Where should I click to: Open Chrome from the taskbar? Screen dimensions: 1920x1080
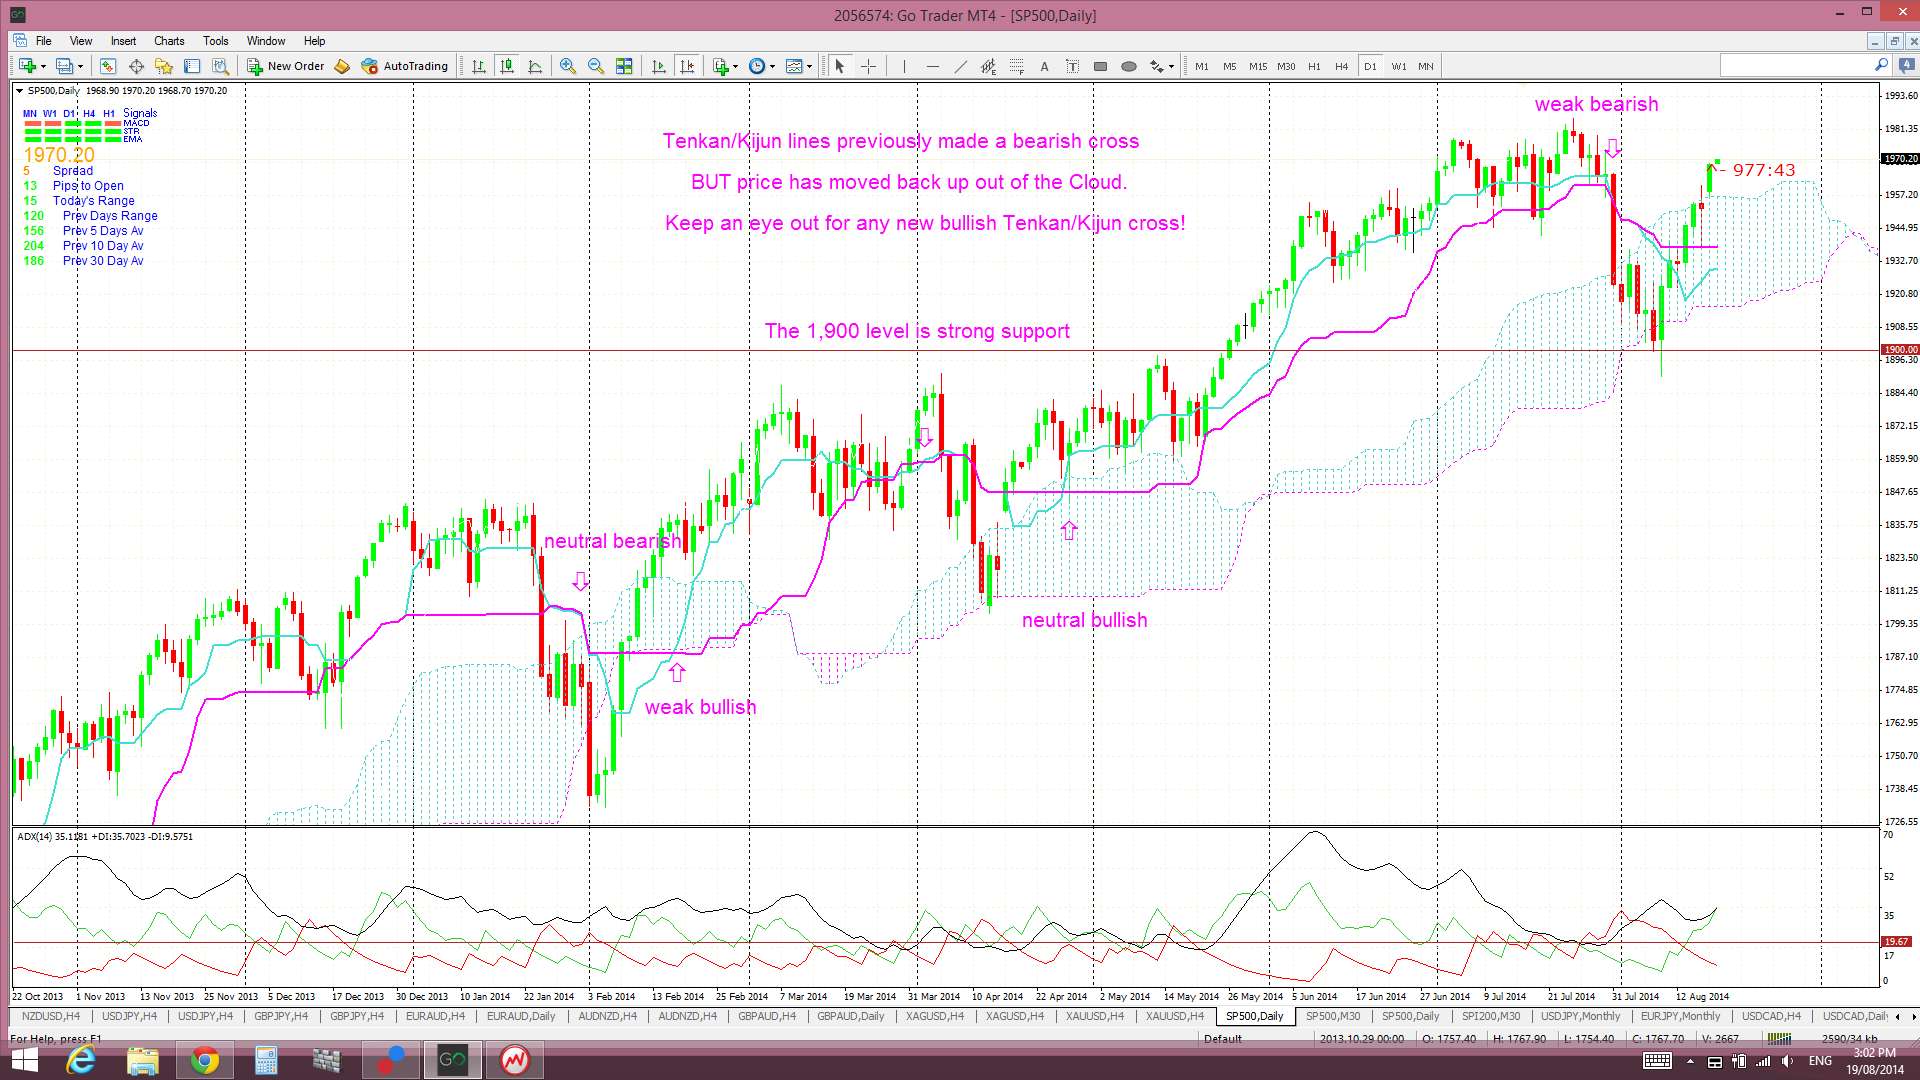[x=204, y=1060]
